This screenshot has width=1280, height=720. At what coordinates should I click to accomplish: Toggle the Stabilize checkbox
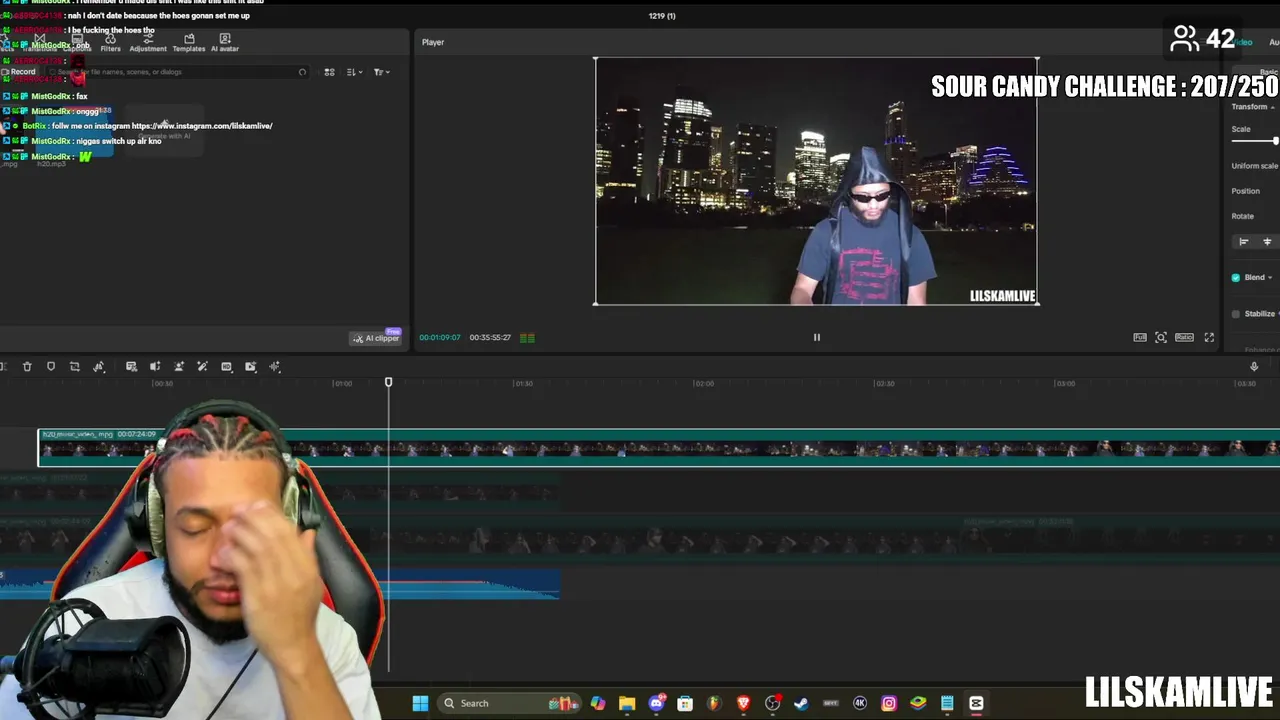click(1236, 314)
